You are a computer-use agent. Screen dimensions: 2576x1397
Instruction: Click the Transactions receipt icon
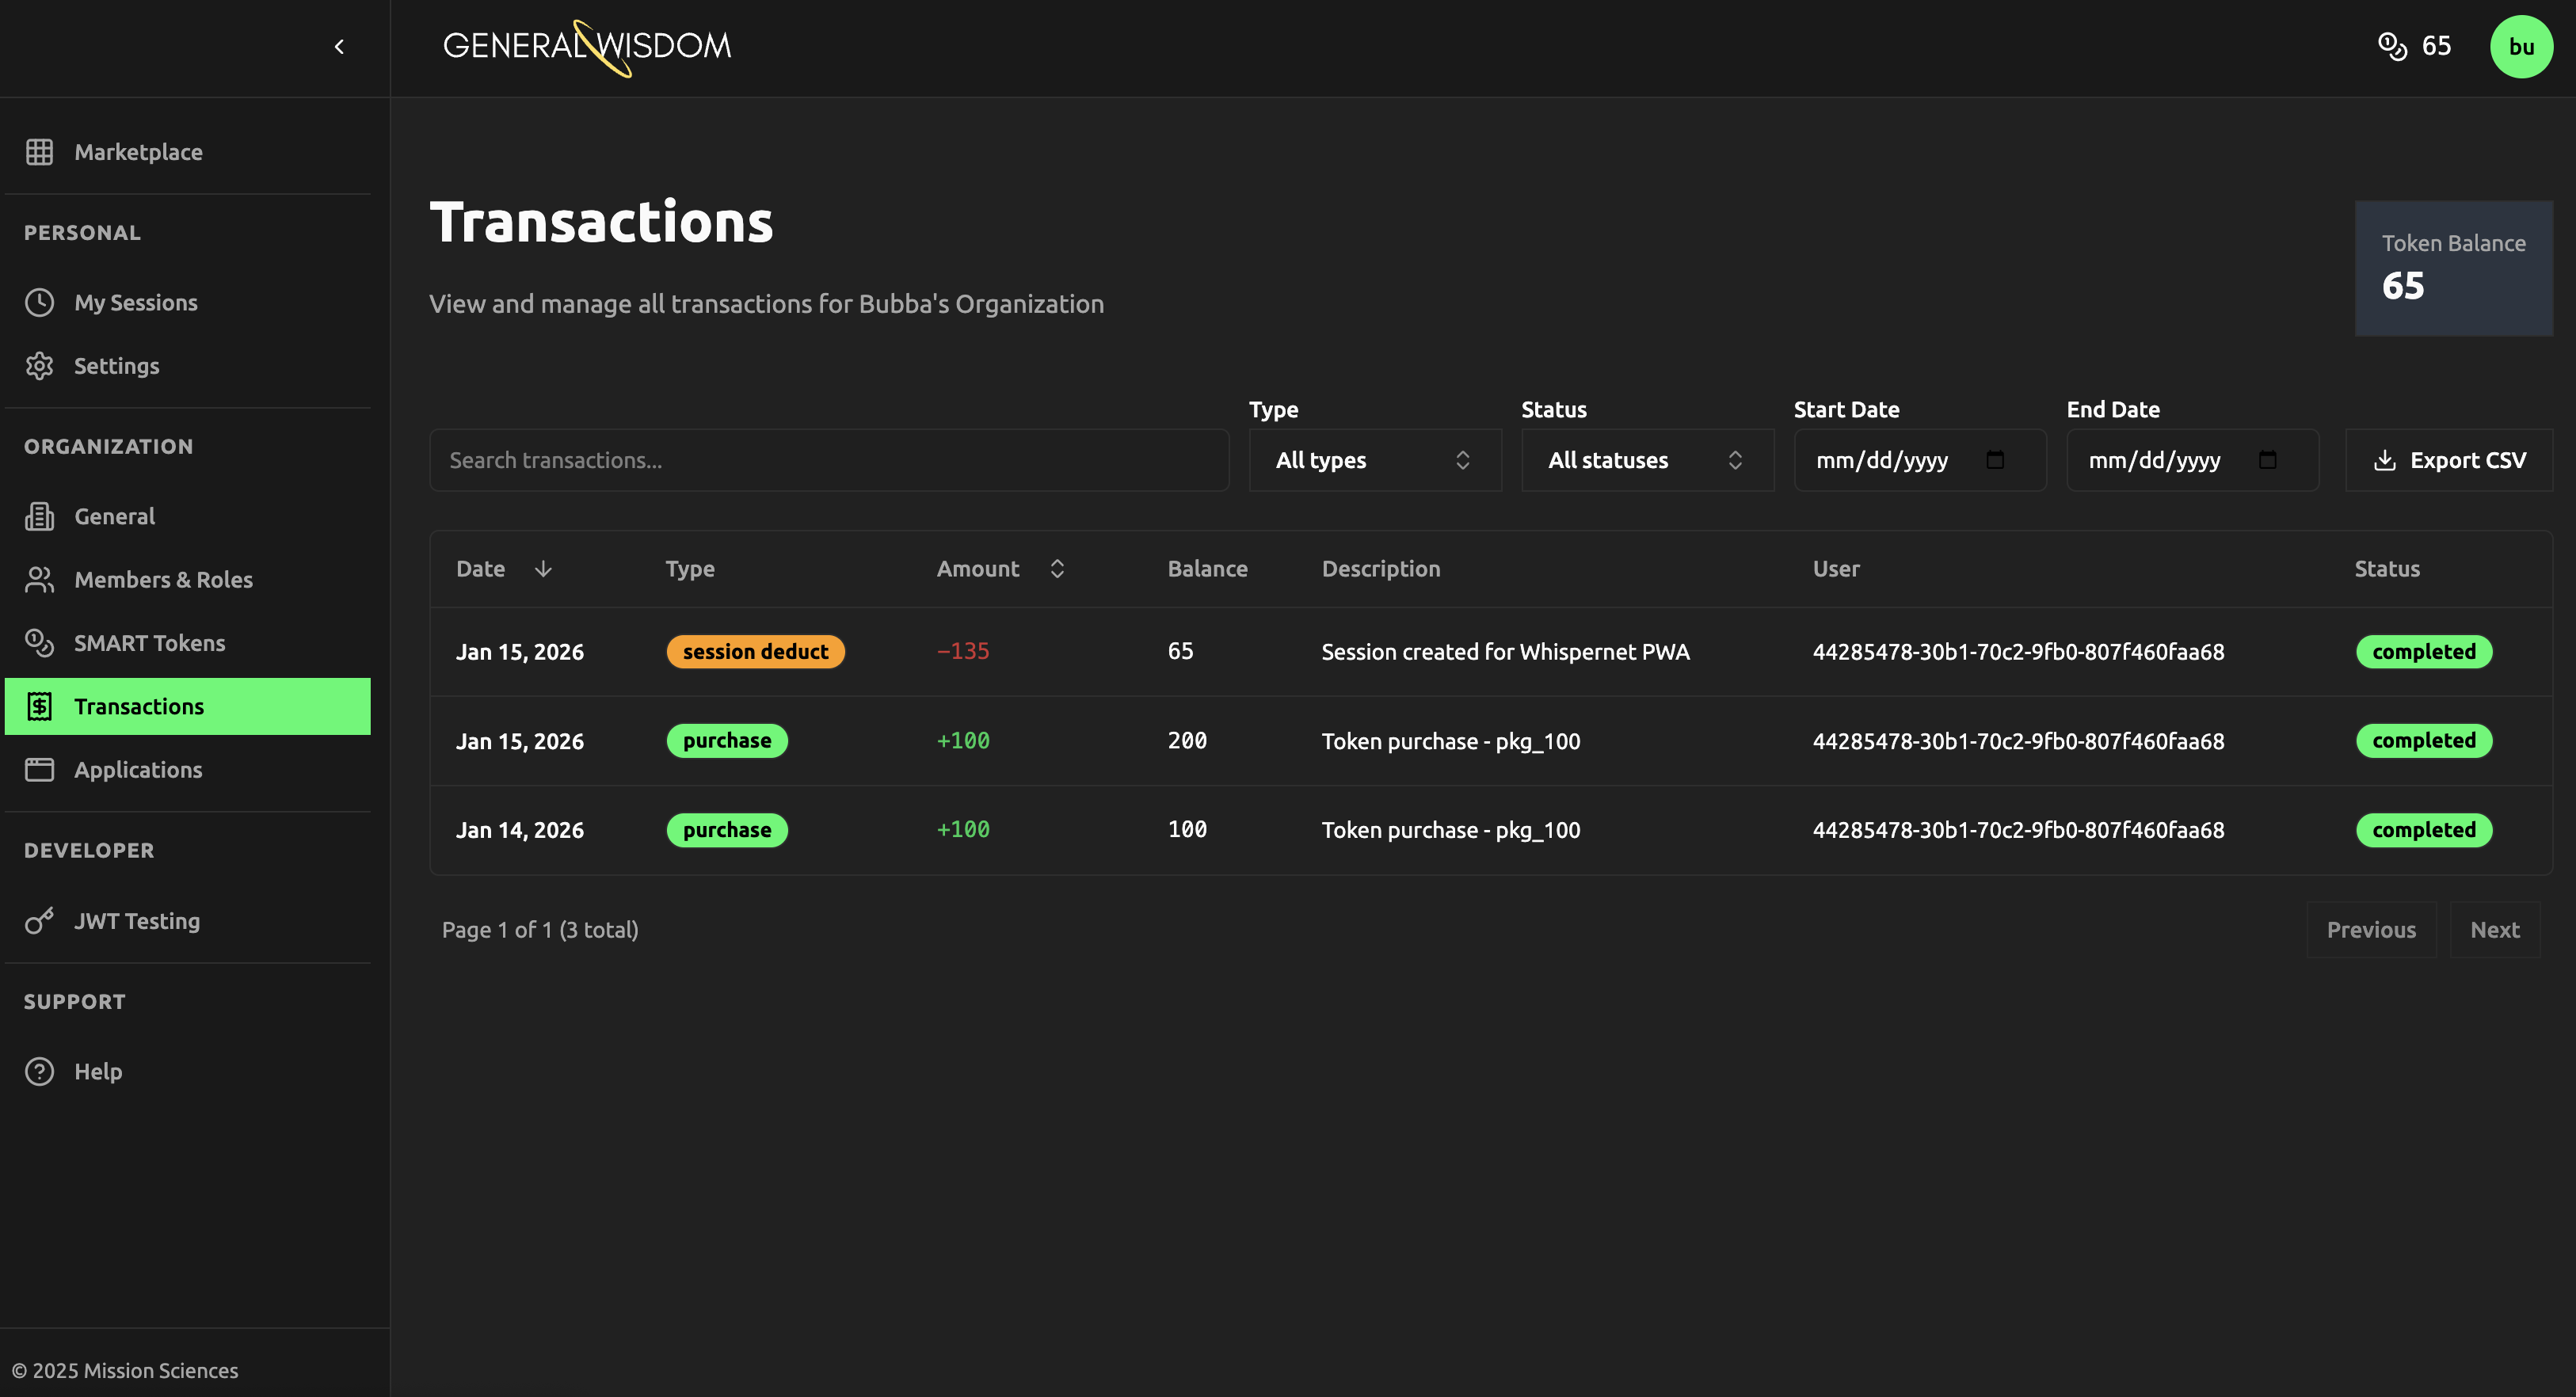(x=40, y=706)
